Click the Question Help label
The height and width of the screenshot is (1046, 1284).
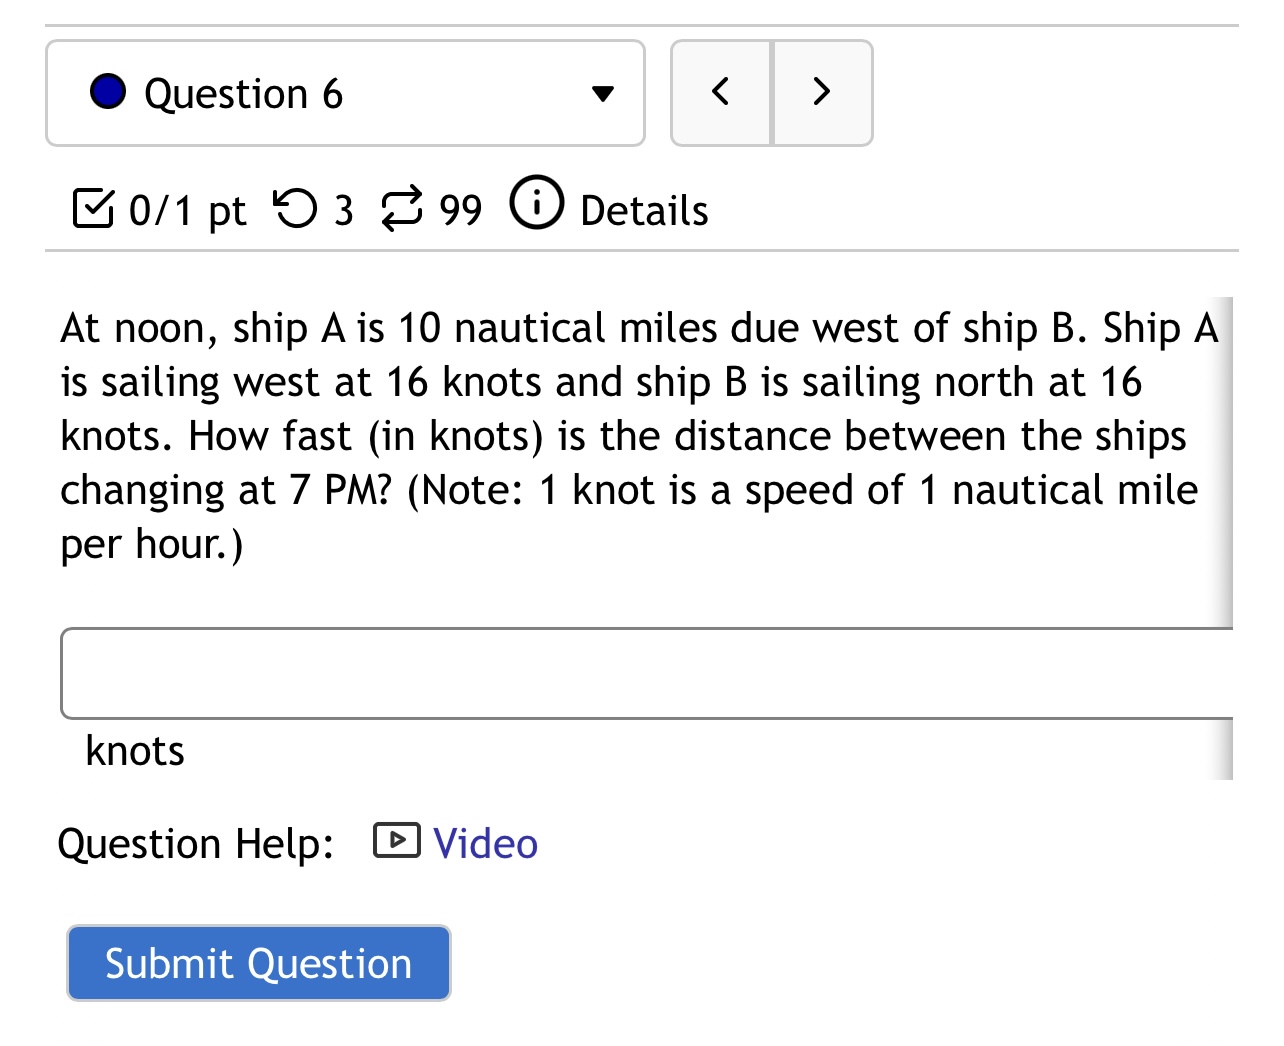point(197,843)
